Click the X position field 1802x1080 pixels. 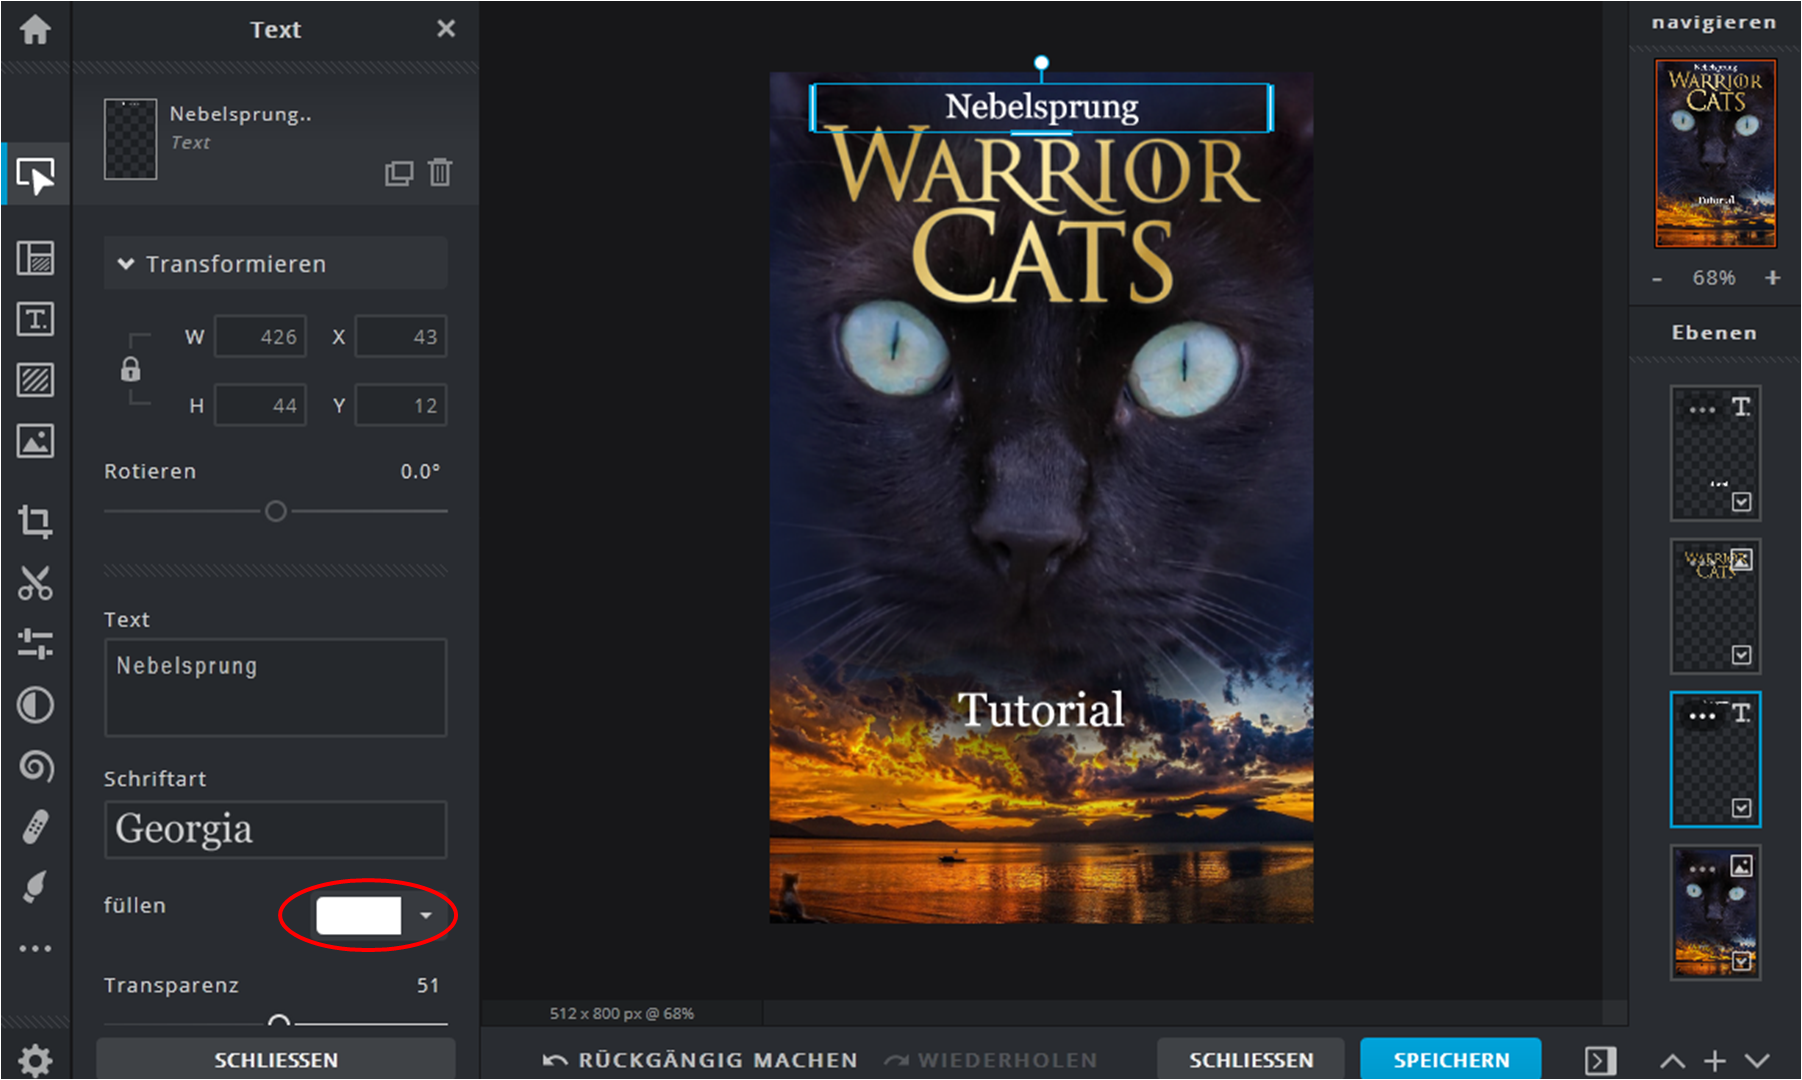click(401, 337)
